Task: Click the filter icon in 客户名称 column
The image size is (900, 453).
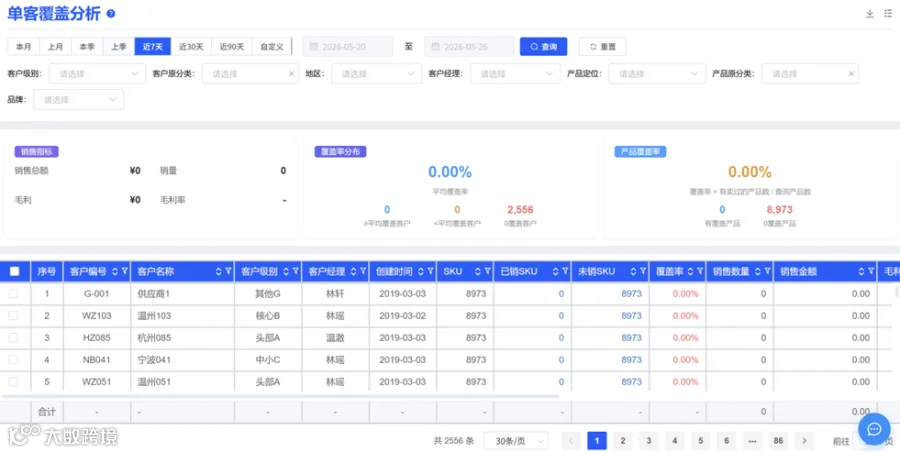Action: click(228, 272)
